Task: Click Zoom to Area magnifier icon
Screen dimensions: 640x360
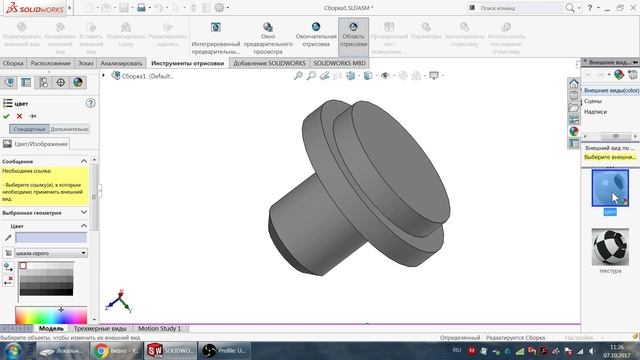Action: (311, 76)
